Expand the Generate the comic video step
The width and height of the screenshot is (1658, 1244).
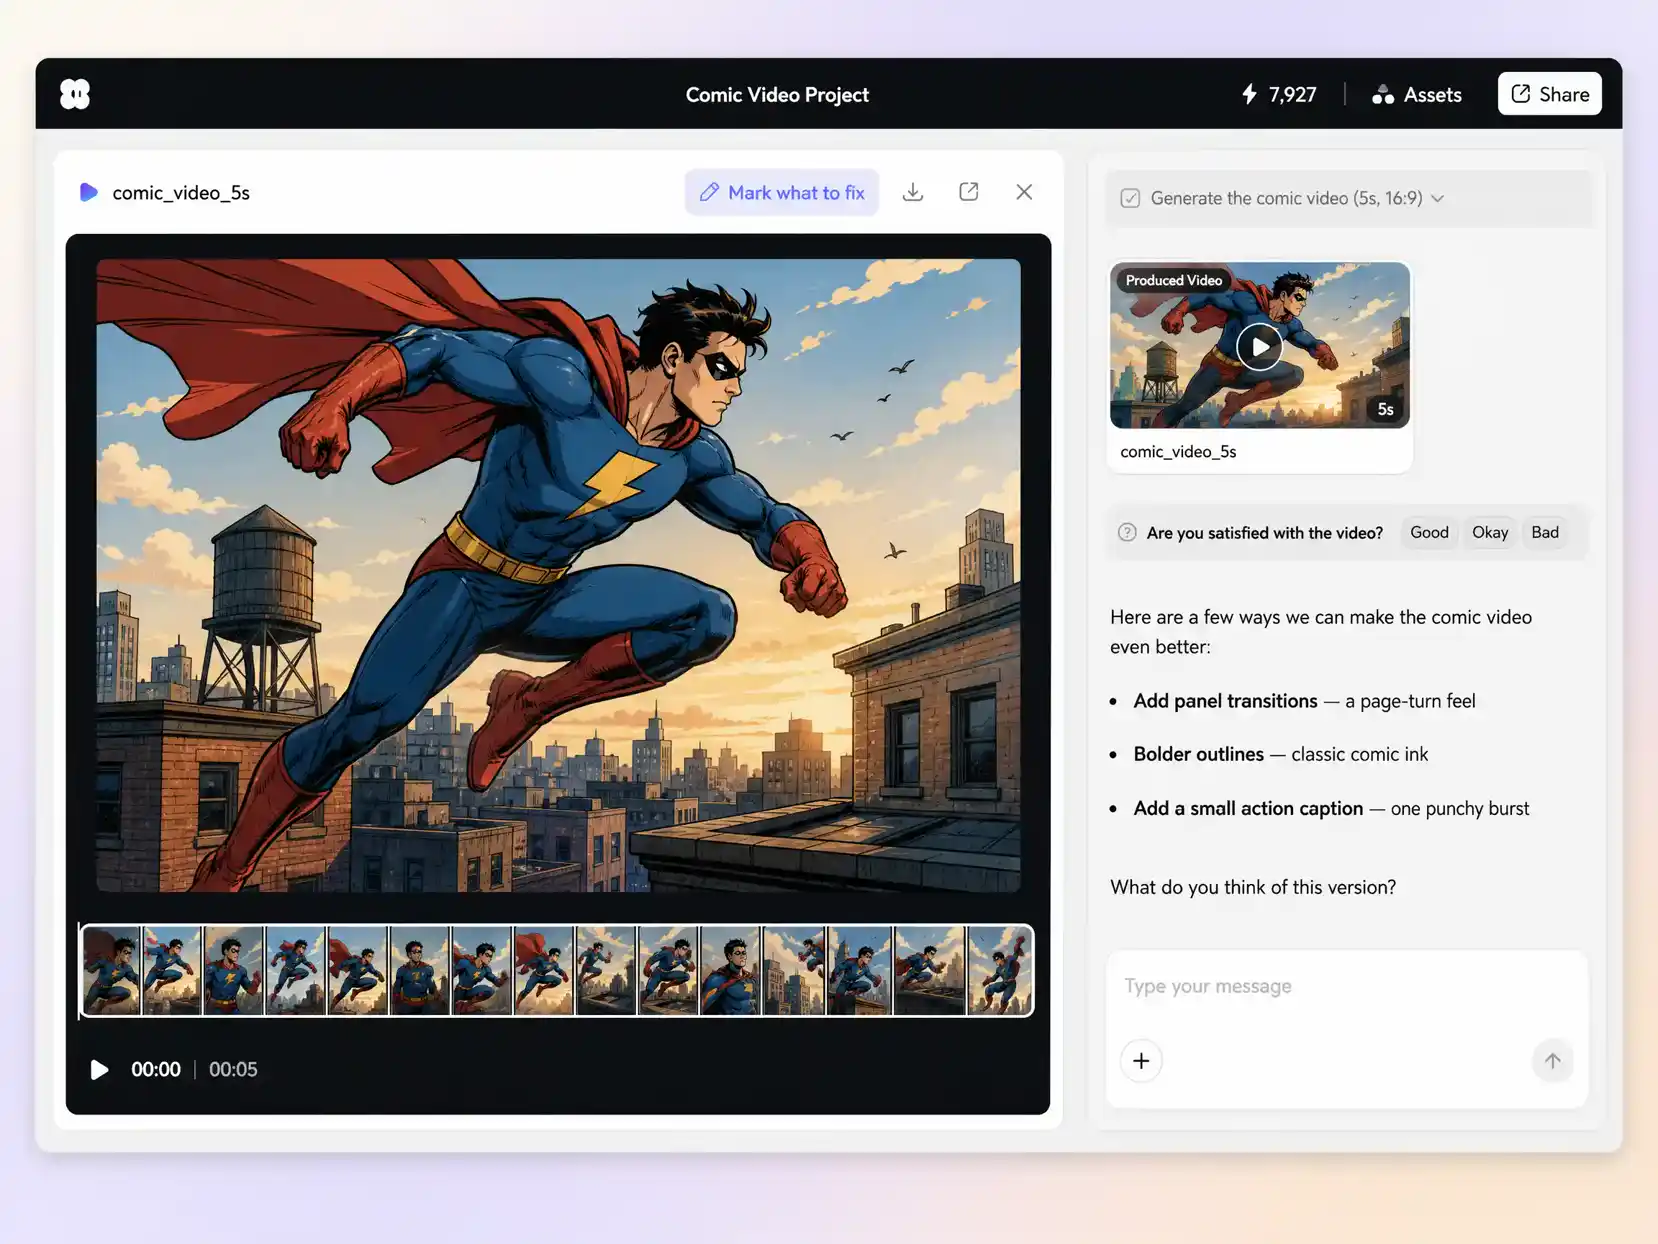tap(1437, 198)
